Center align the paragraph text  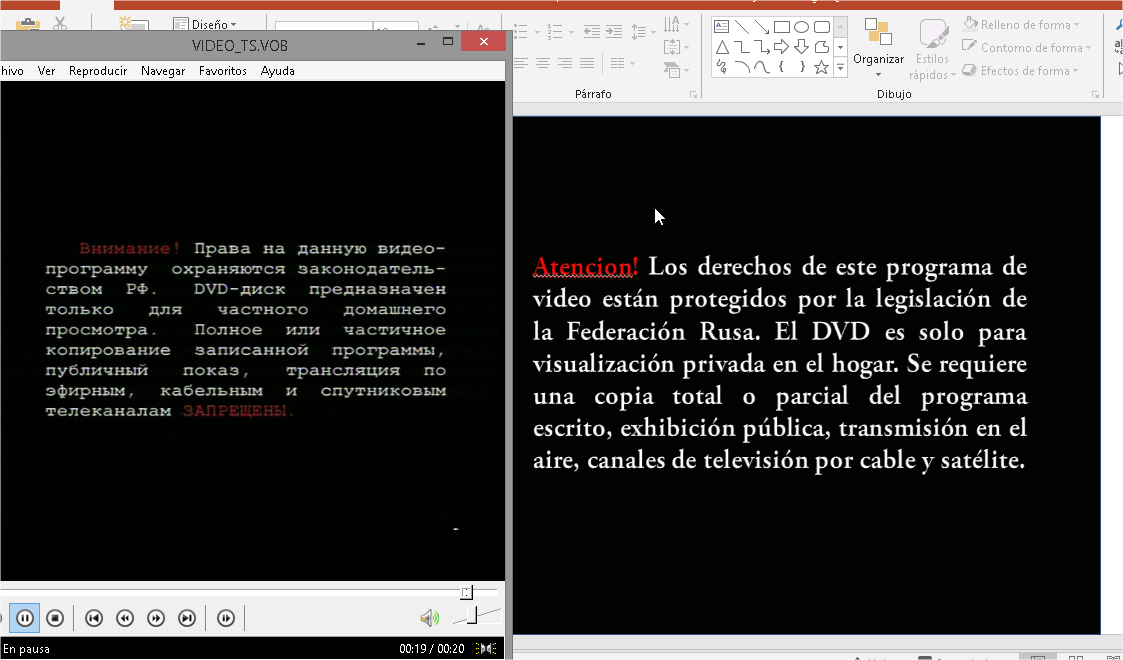[x=543, y=63]
